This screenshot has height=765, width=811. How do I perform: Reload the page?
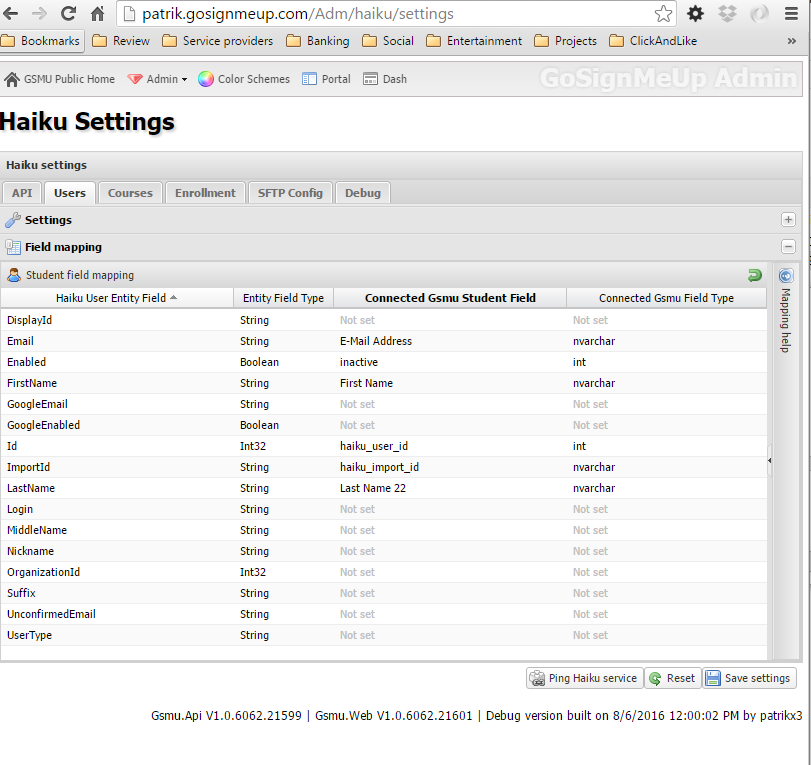click(68, 13)
